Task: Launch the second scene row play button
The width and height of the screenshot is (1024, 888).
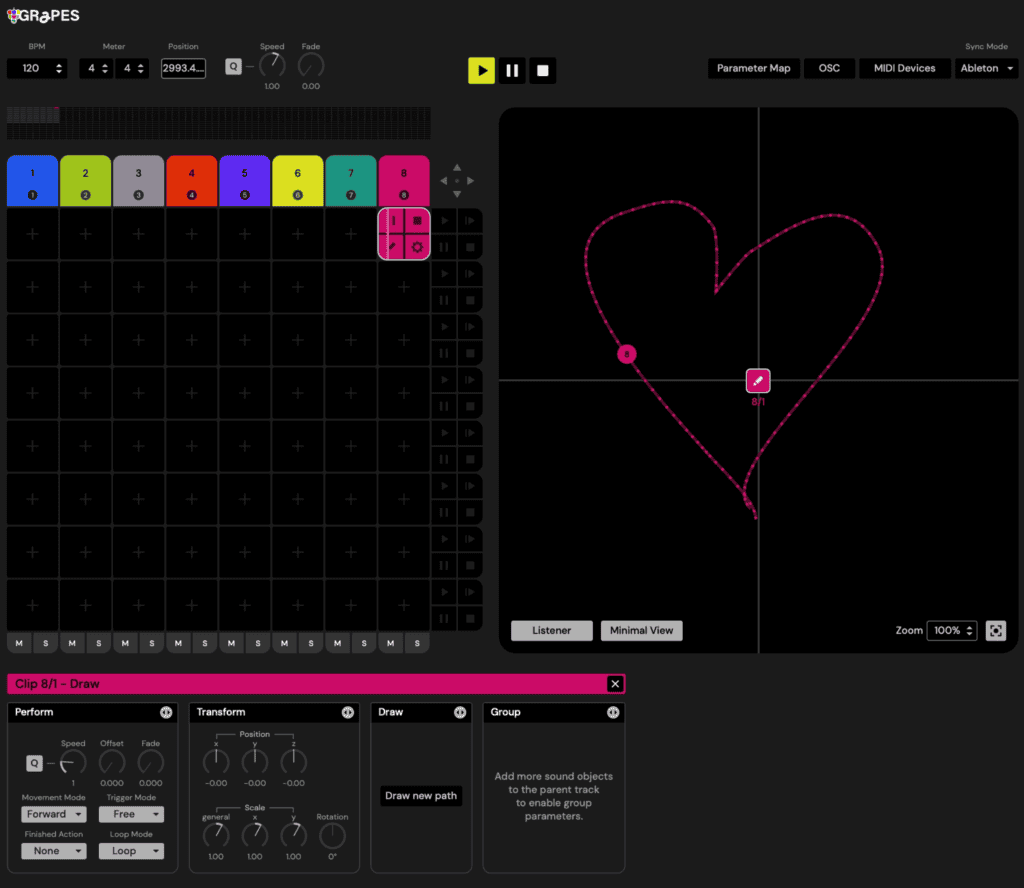Action: point(444,274)
